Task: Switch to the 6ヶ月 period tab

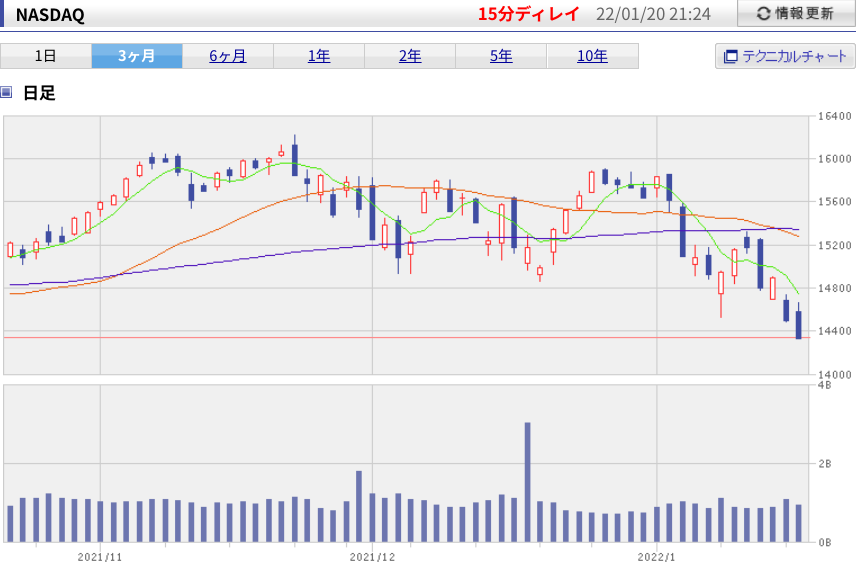Action: click(x=228, y=56)
